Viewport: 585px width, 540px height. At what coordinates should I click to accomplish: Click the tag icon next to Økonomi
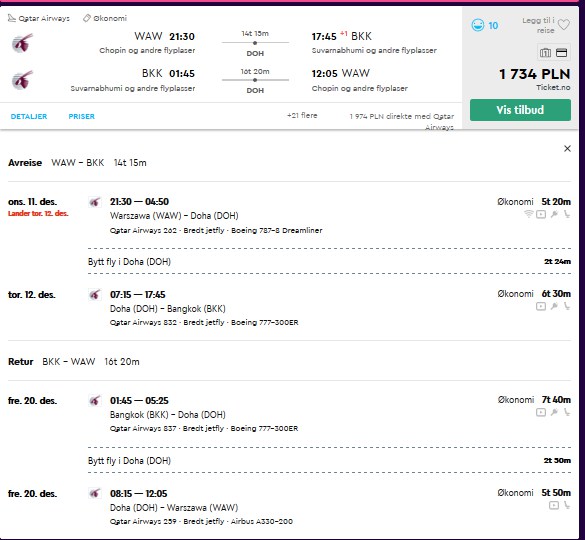[x=87, y=18]
